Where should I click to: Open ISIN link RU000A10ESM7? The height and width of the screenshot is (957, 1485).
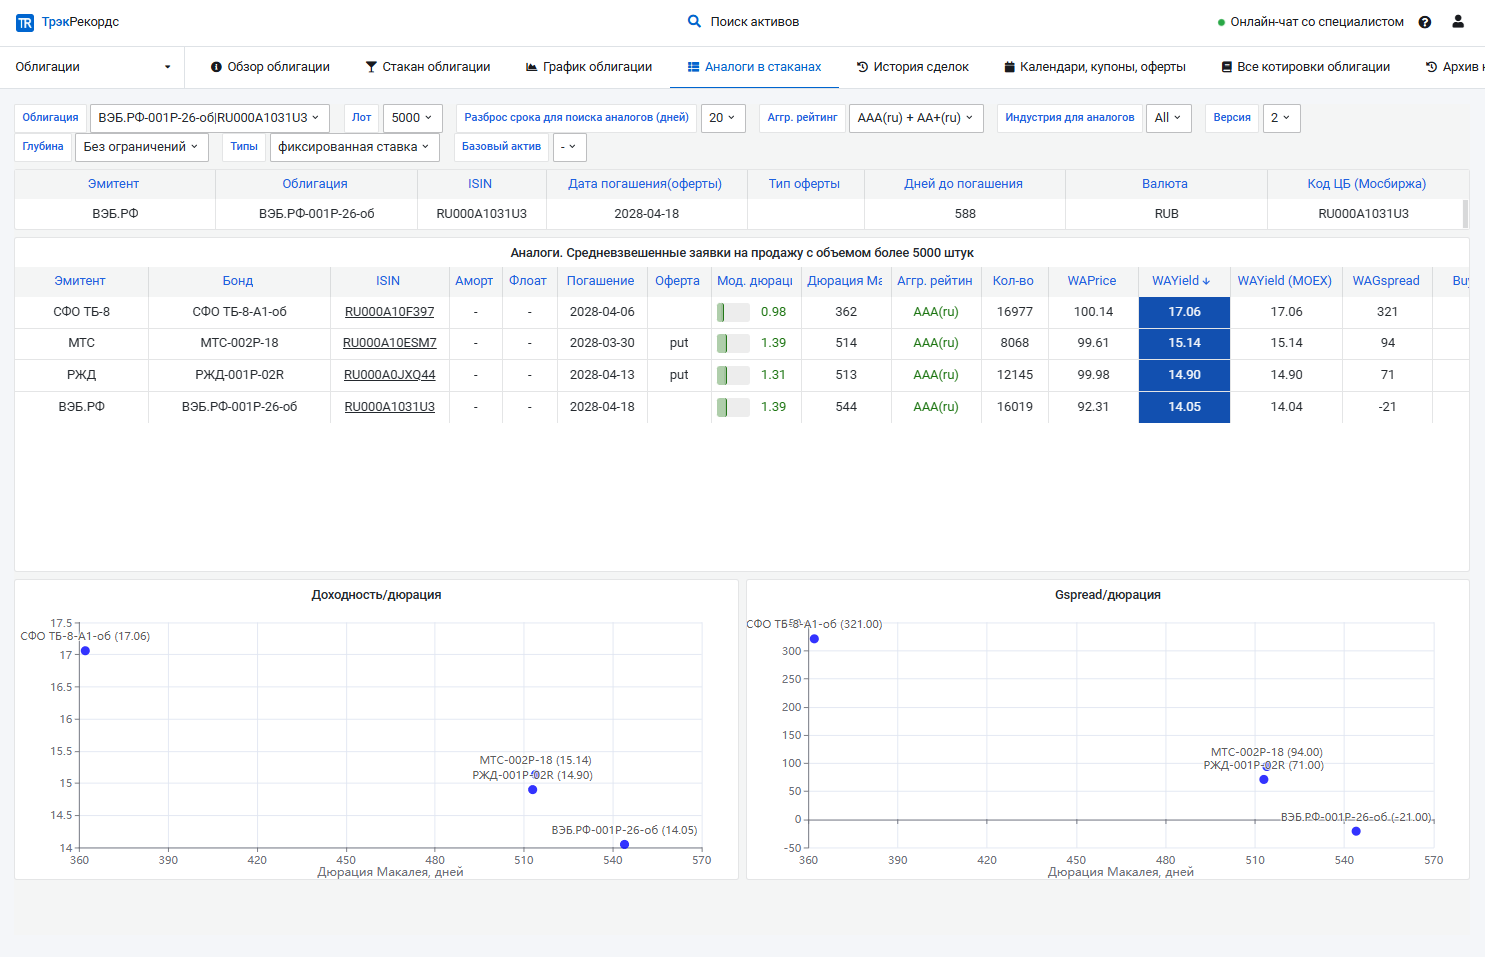click(389, 343)
